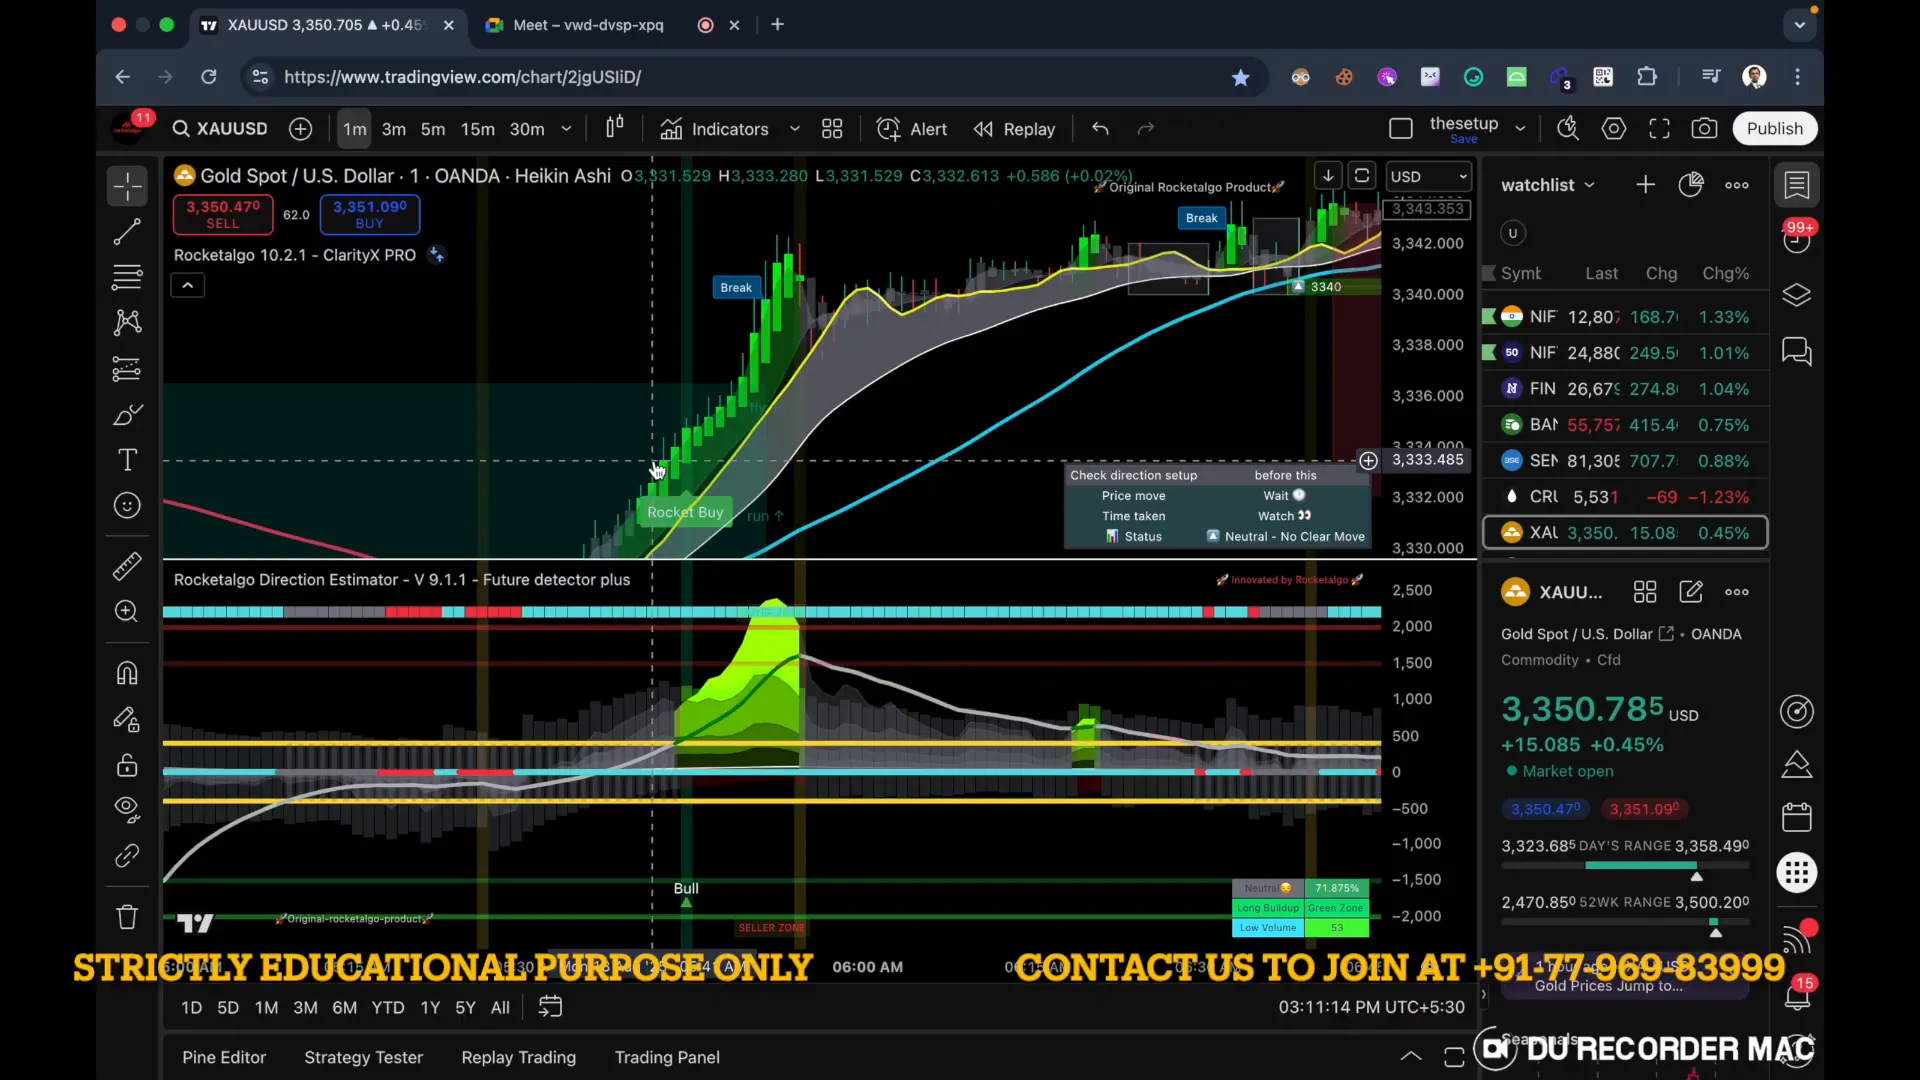The height and width of the screenshot is (1080, 1920).
Task: Enter fullscreen chart mode
Action: 1660,129
